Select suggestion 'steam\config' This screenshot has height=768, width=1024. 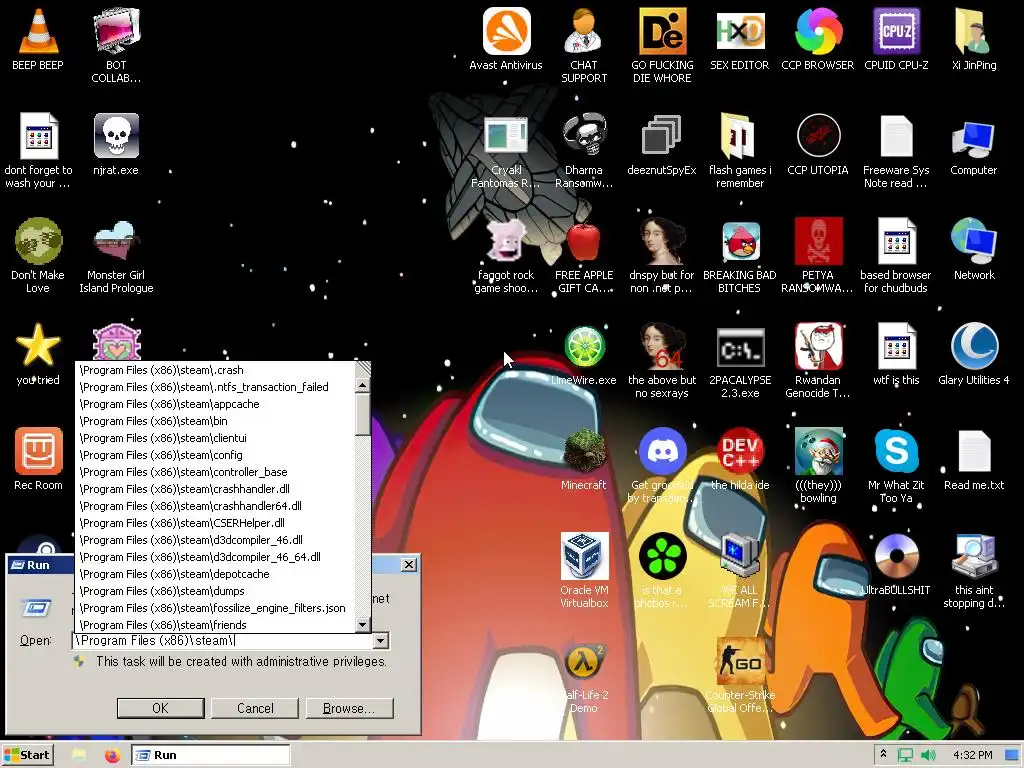point(216,455)
